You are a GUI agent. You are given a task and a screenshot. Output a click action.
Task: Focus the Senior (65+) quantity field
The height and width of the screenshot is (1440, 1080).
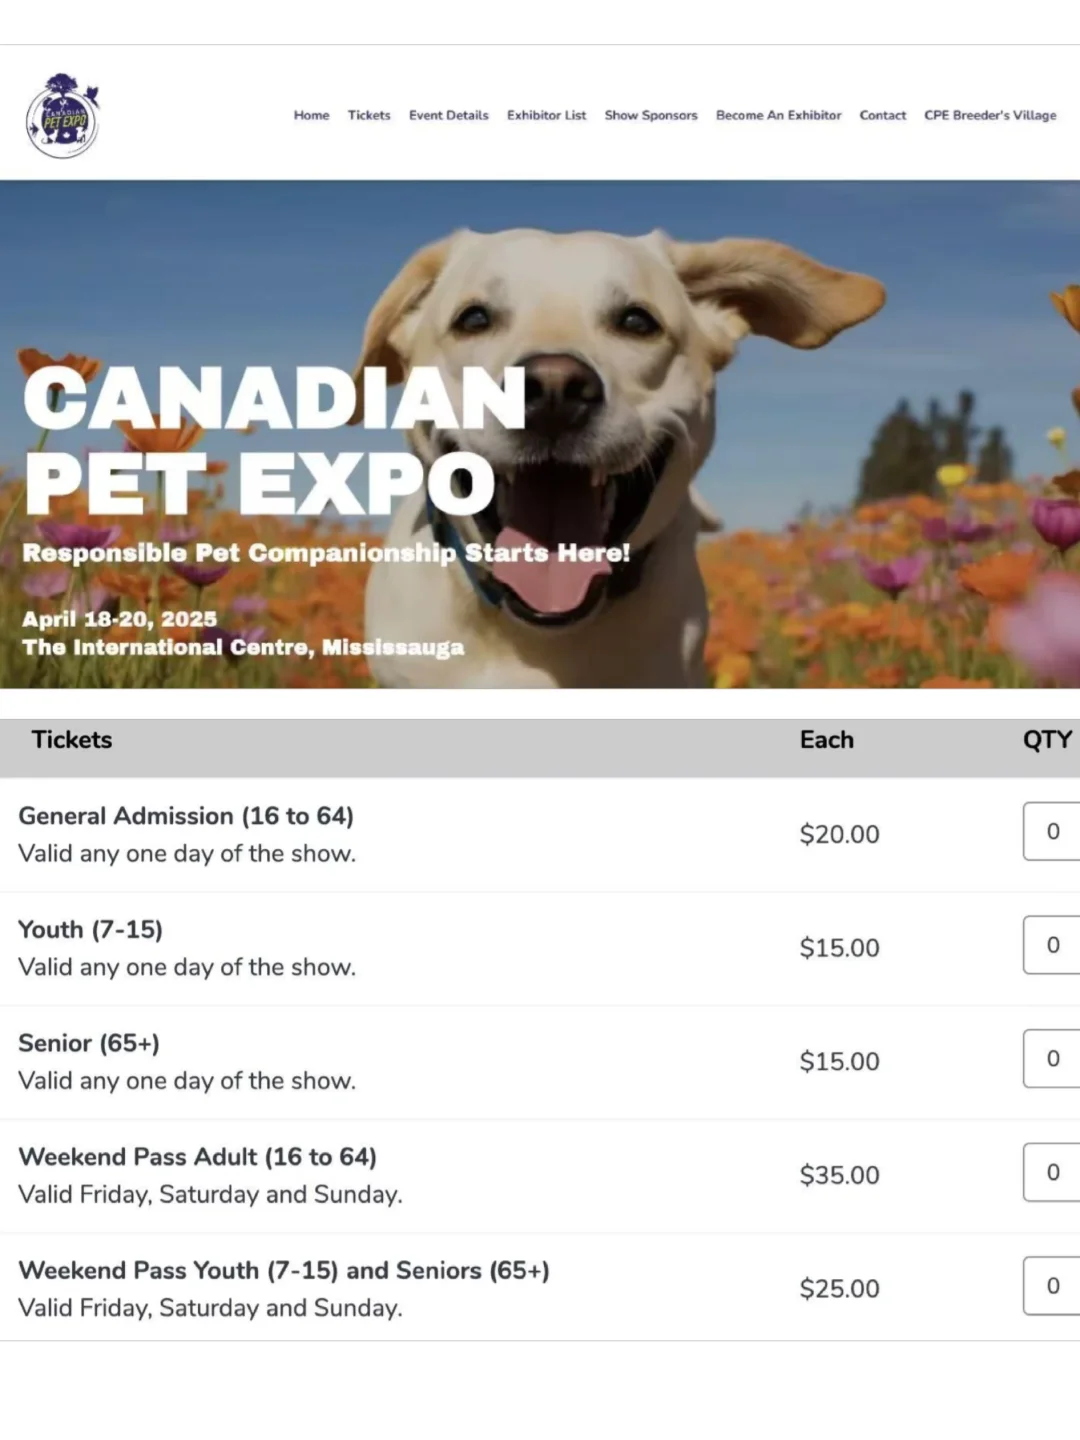pos(1052,1059)
